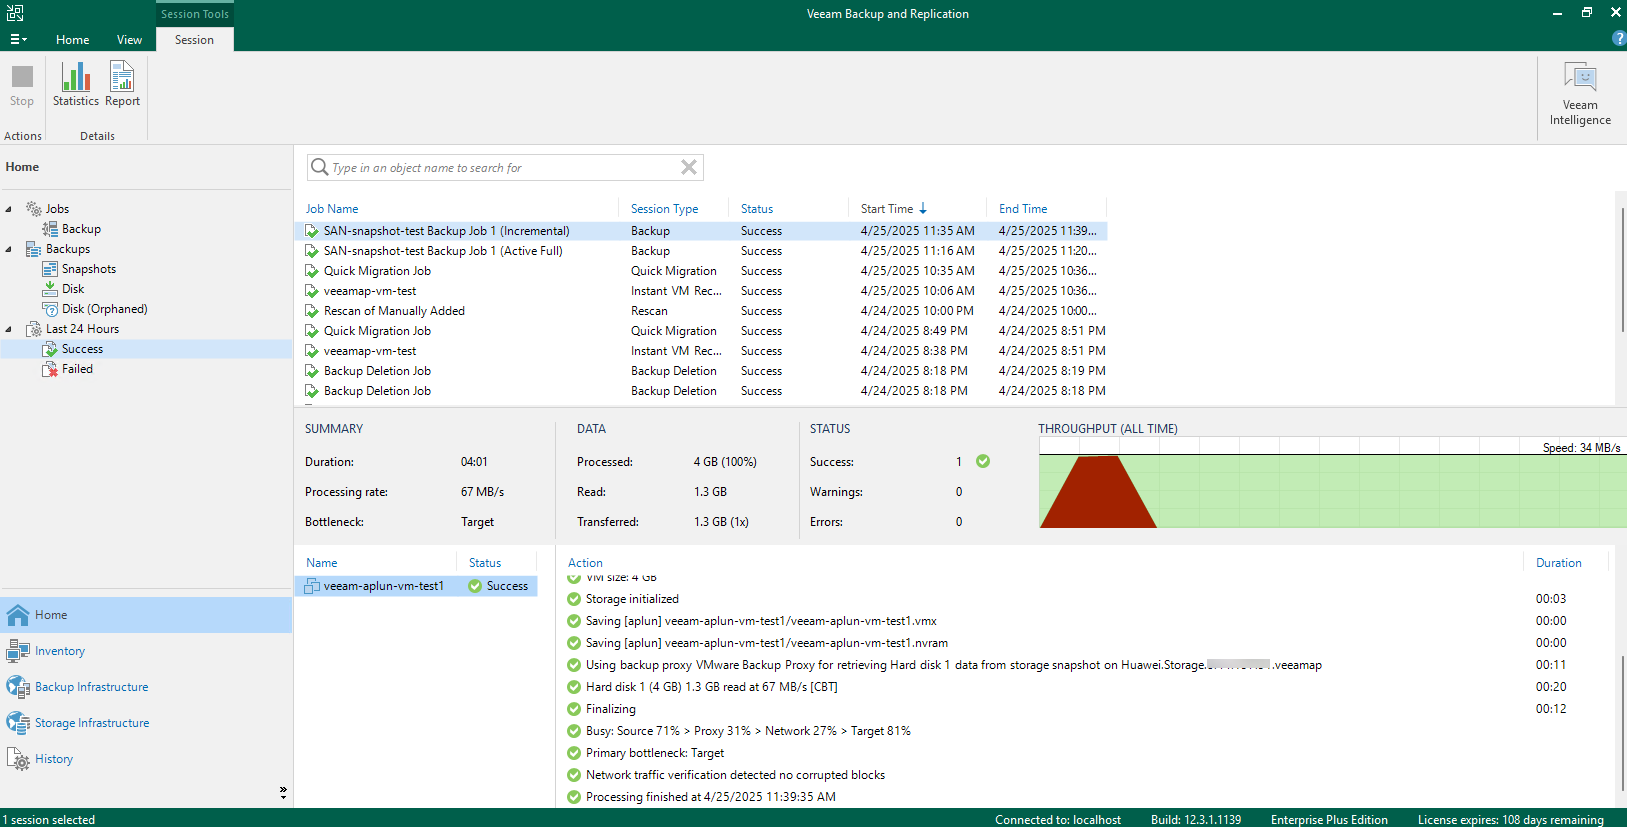1627x827 pixels.
Task: Sort by End Time column
Action: pyautogui.click(x=1023, y=209)
